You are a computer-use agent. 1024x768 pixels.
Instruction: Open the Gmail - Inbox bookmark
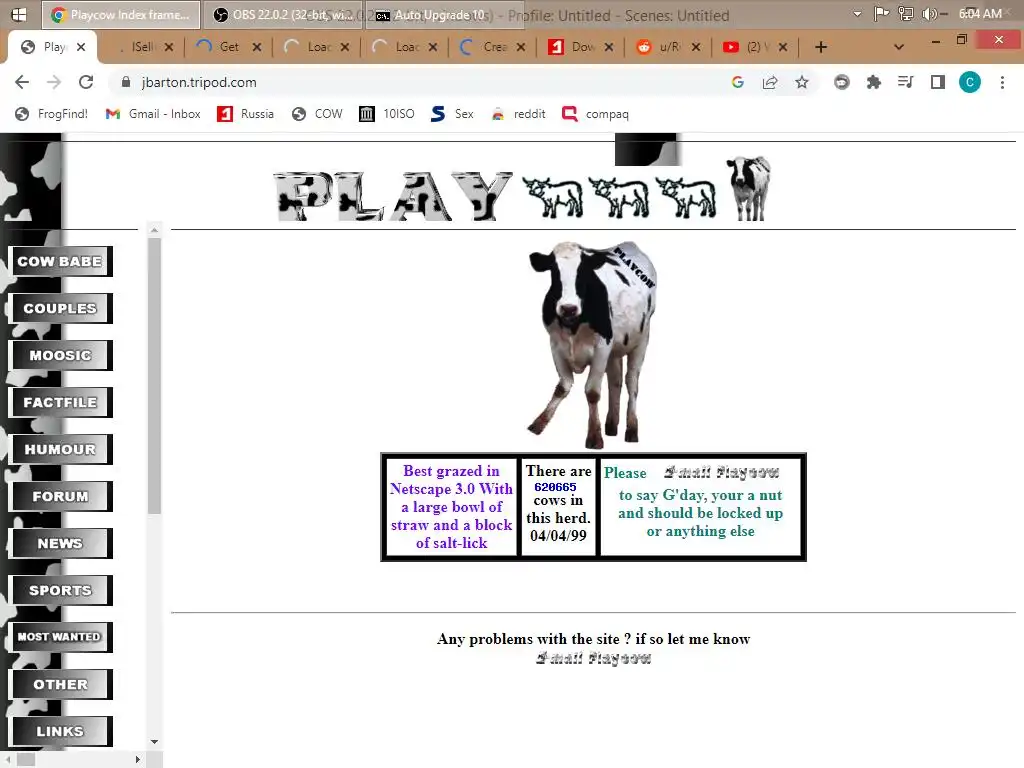[153, 114]
